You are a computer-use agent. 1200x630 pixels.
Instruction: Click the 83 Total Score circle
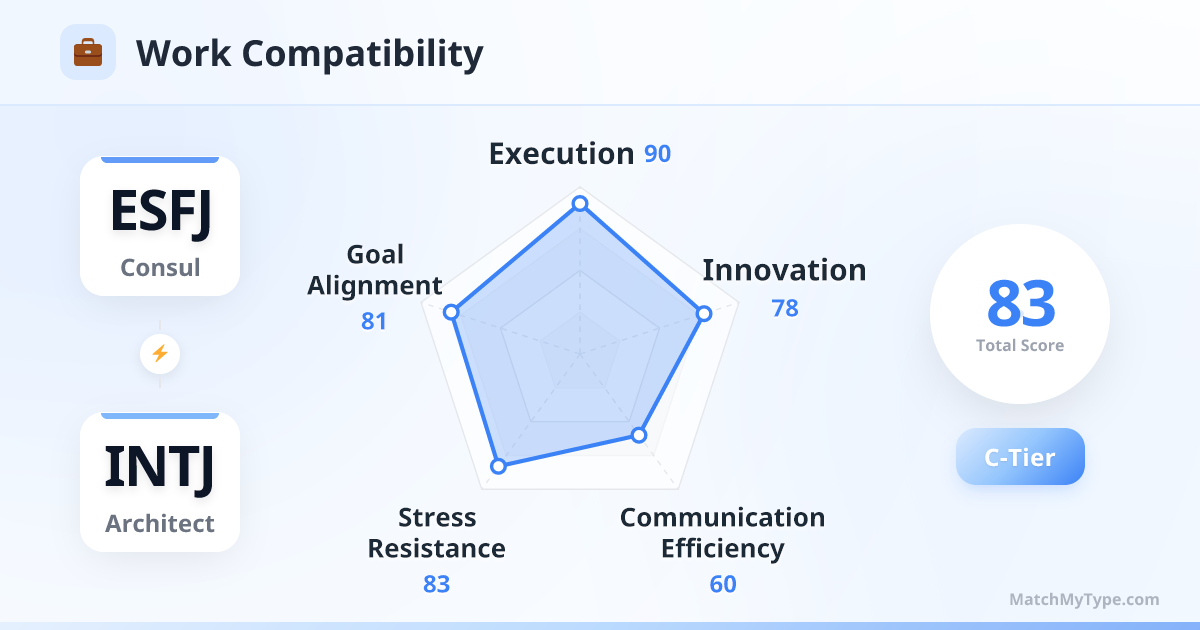coord(1020,314)
